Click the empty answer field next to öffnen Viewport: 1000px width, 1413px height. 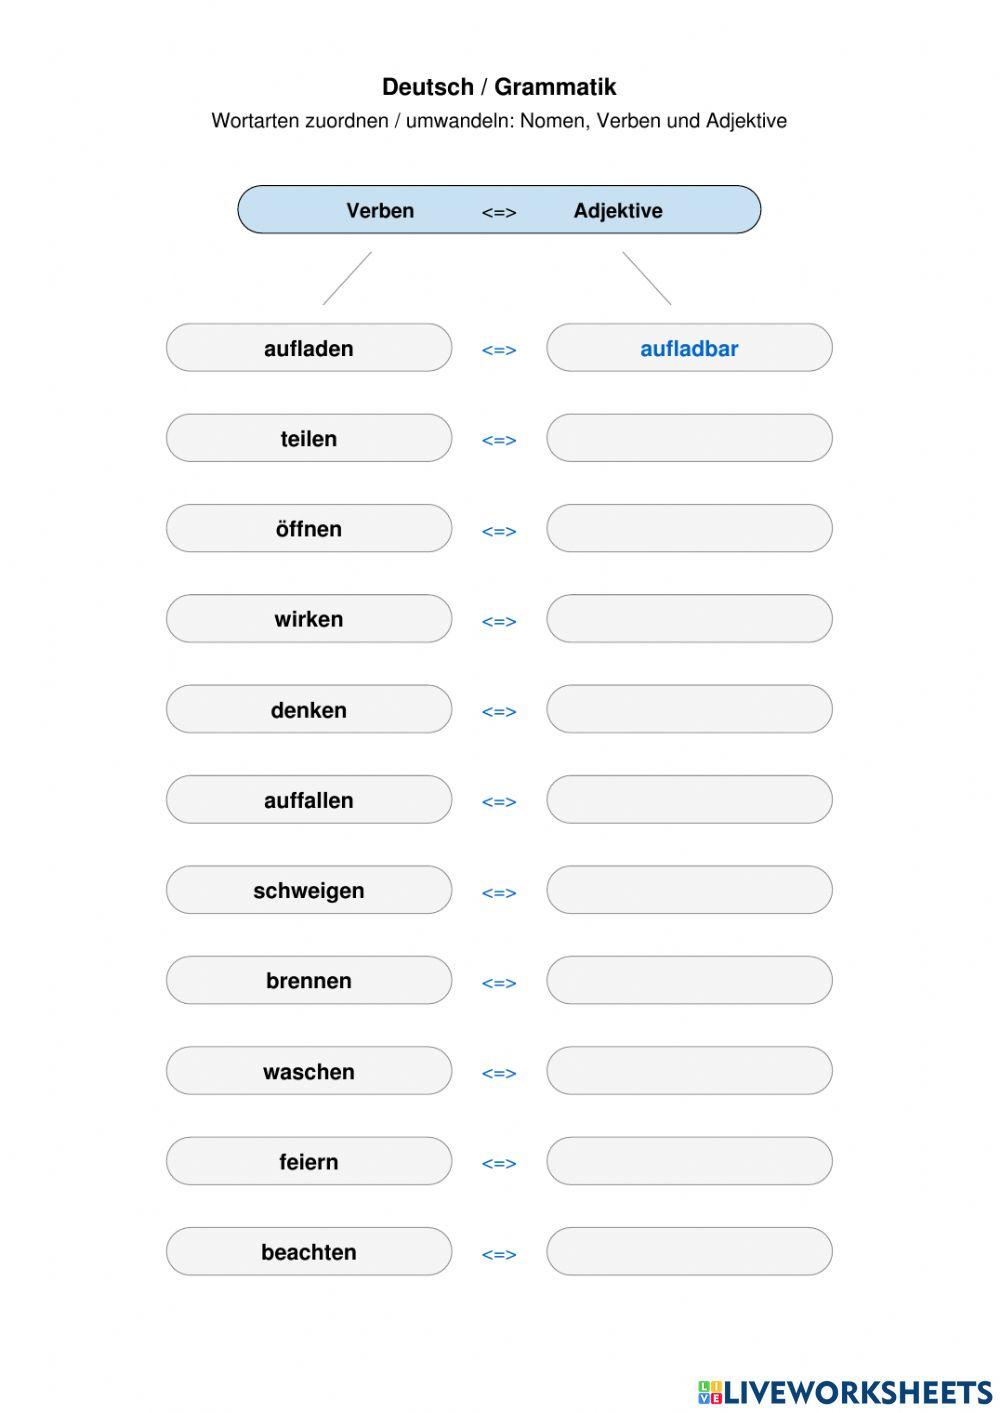689,528
